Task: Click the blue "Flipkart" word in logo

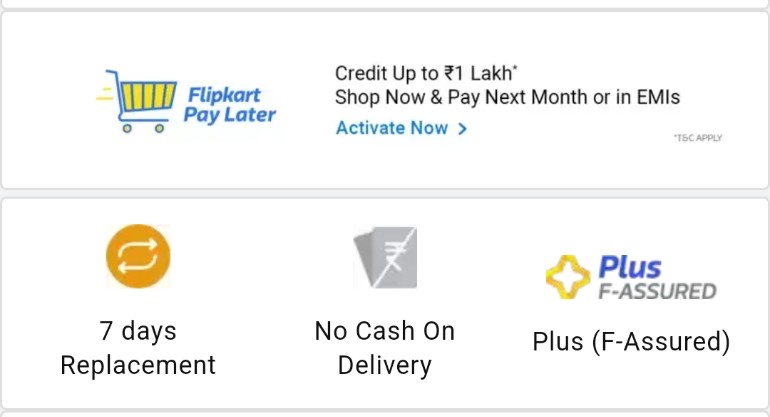Action: coord(224,95)
